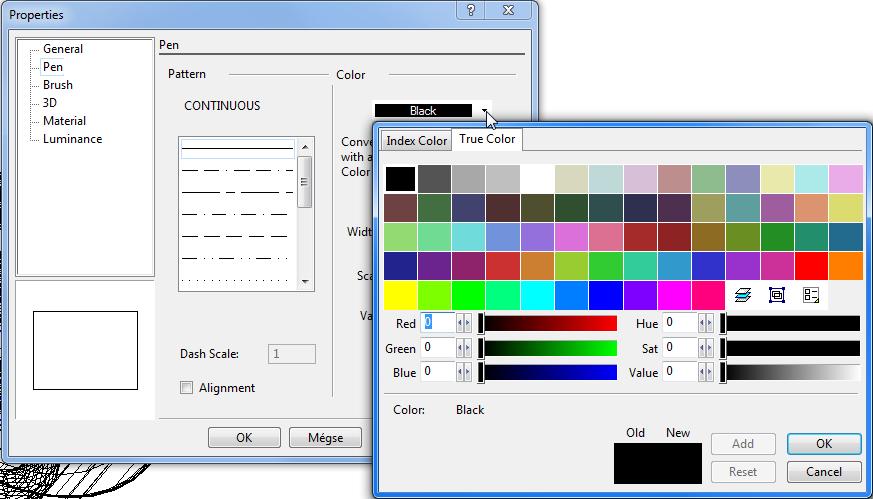The width and height of the screenshot is (873, 499).
Task: Click the Blue value input field
Action: click(x=438, y=371)
